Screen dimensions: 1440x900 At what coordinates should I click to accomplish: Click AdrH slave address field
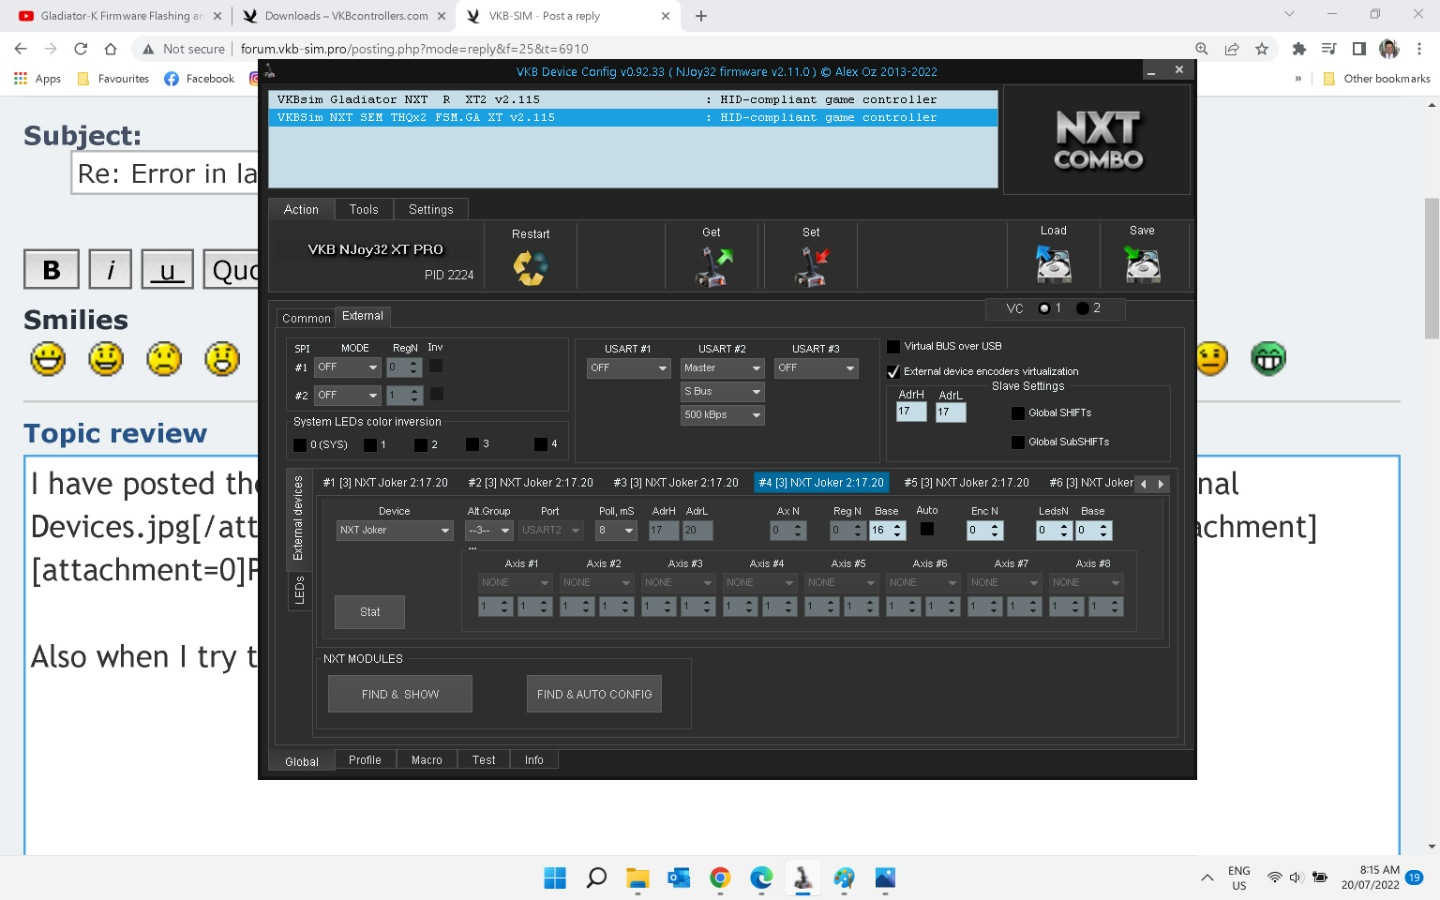(x=911, y=411)
